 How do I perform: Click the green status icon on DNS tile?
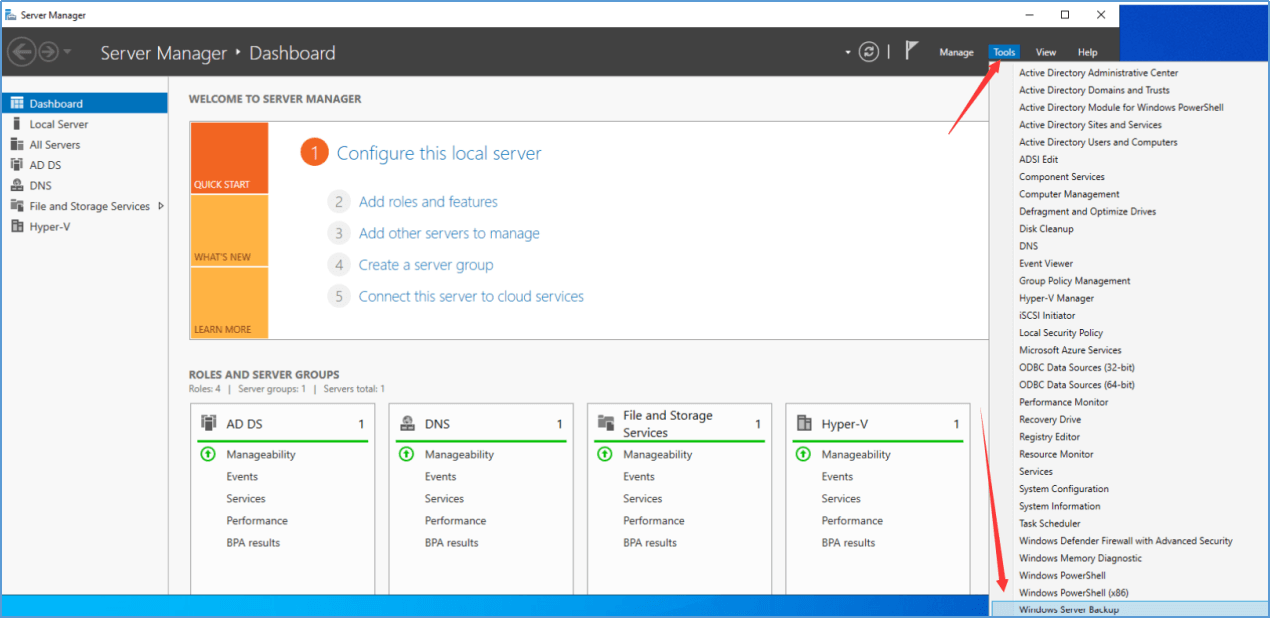coord(405,454)
